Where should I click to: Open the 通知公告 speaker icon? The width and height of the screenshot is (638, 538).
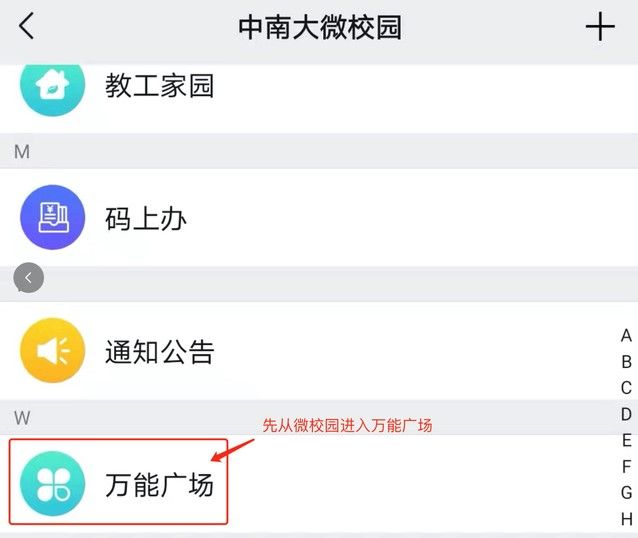pyautogui.click(x=52, y=351)
